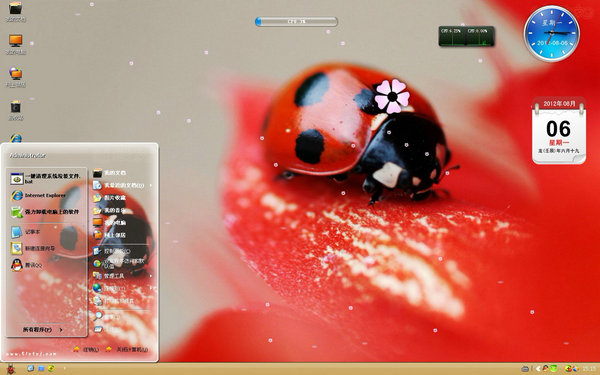Open the My Computer monitor desktop icon
Viewport: 600px width, 375px height.
16,44
